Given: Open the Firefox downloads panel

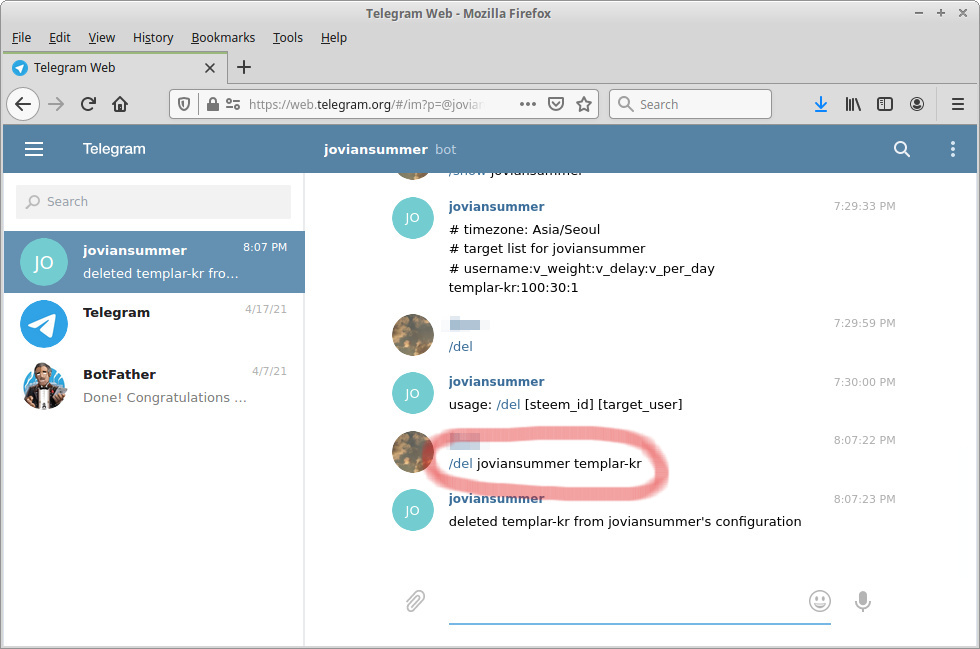Looking at the screenshot, I should [821, 104].
